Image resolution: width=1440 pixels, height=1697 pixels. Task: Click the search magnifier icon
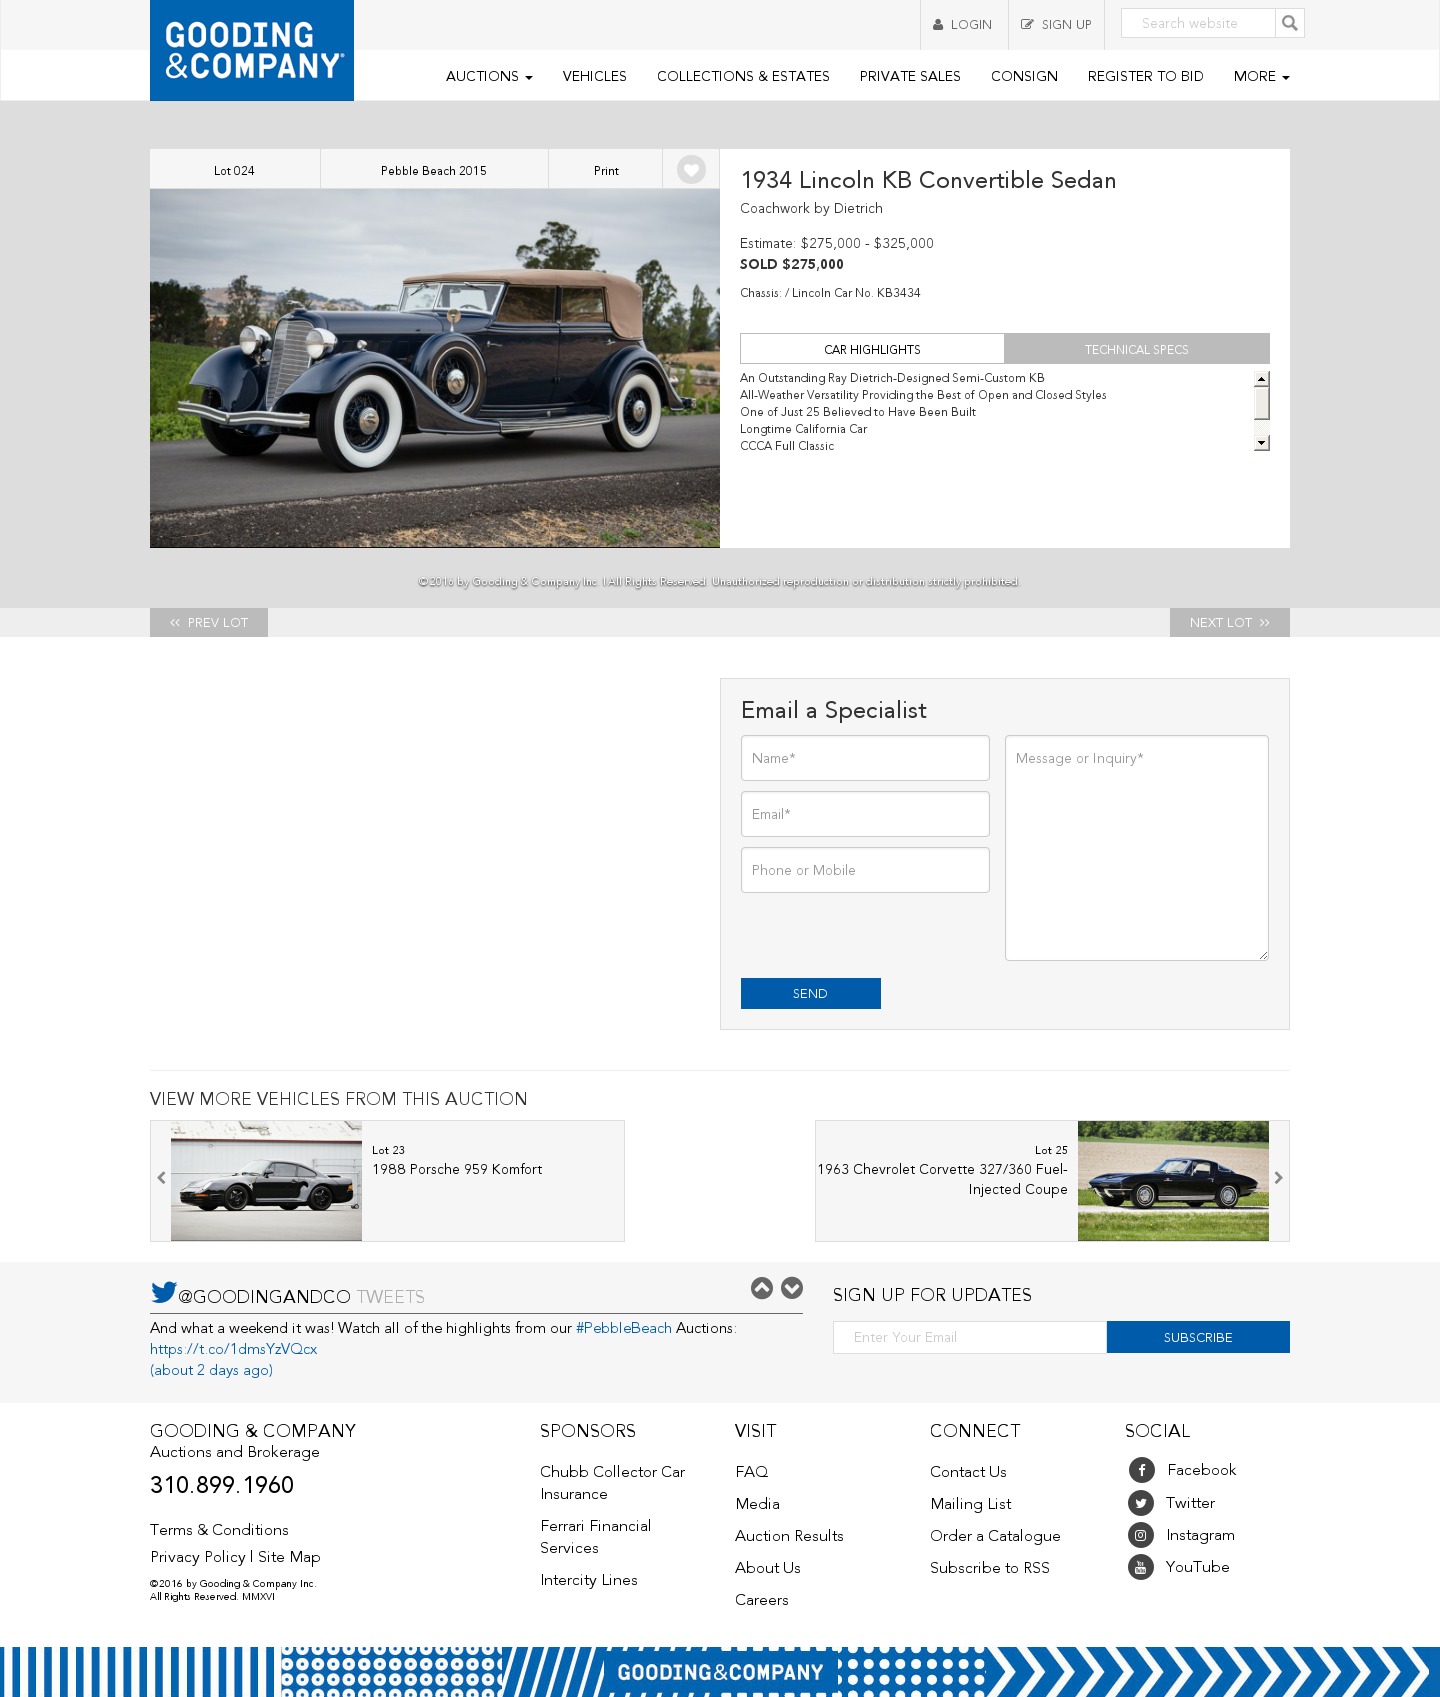[x=1290, y=23]
